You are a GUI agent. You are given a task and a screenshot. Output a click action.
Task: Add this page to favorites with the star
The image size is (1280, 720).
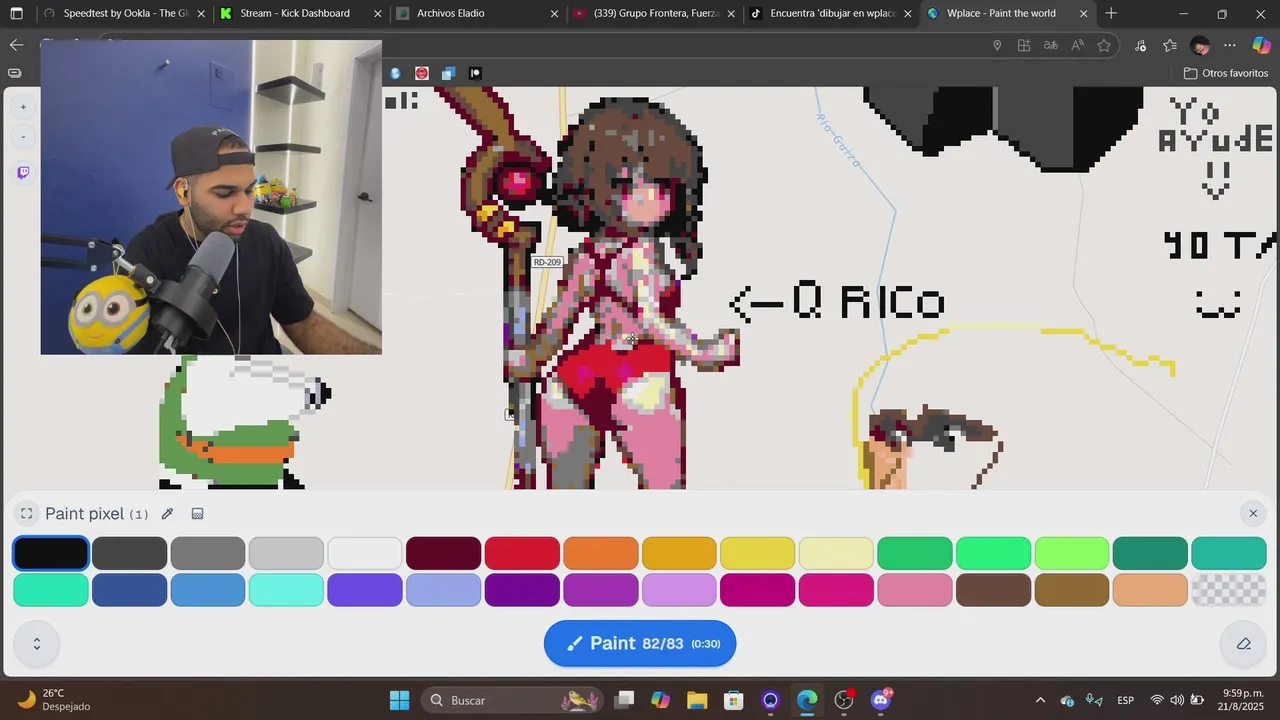(1104, 45)
